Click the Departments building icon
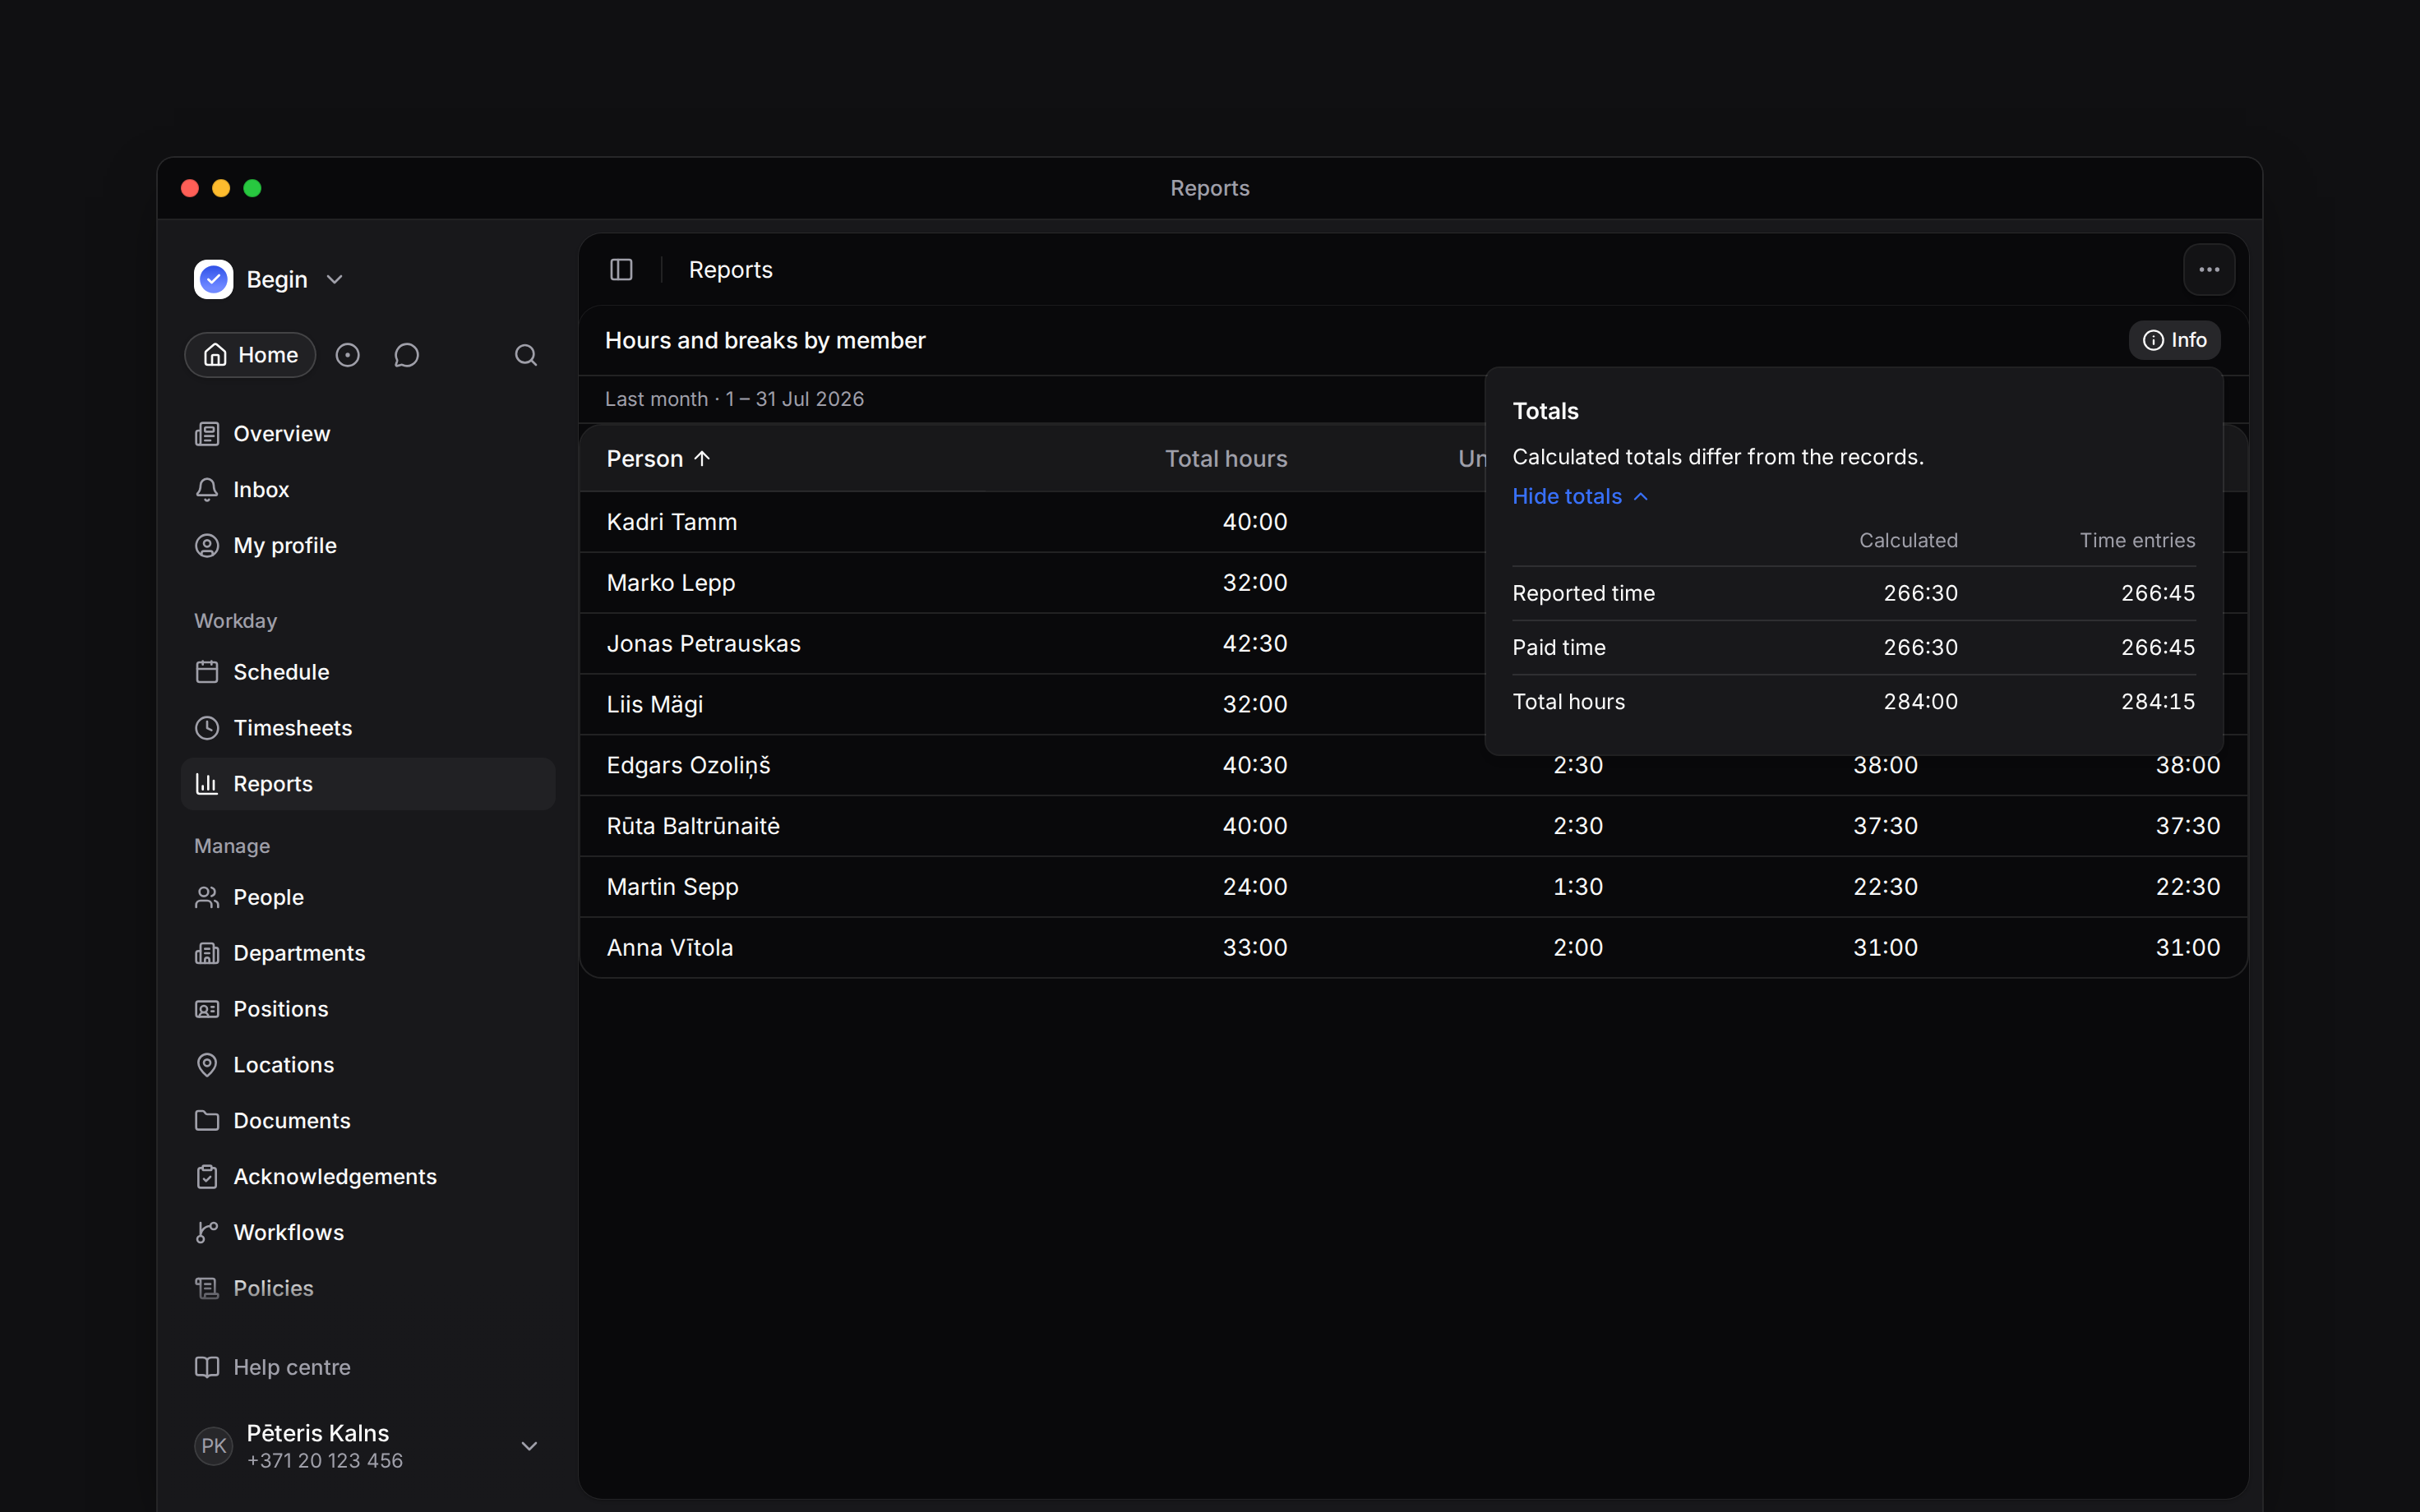The width and height of the screenshot is (2420, 1512). coord(207,953)
